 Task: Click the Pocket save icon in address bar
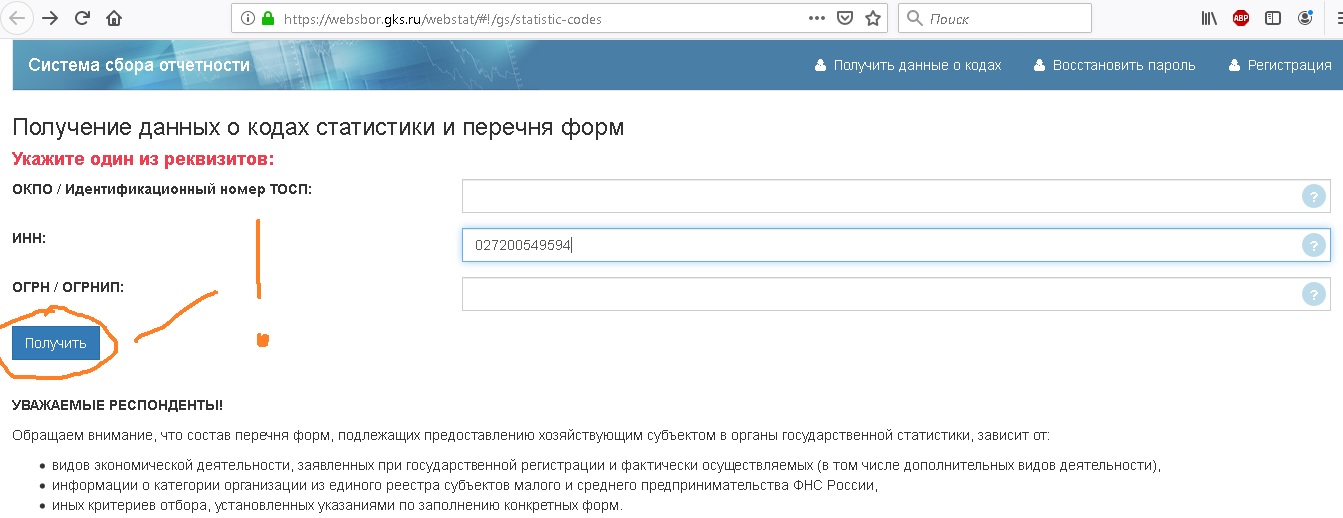coord(845,18)
